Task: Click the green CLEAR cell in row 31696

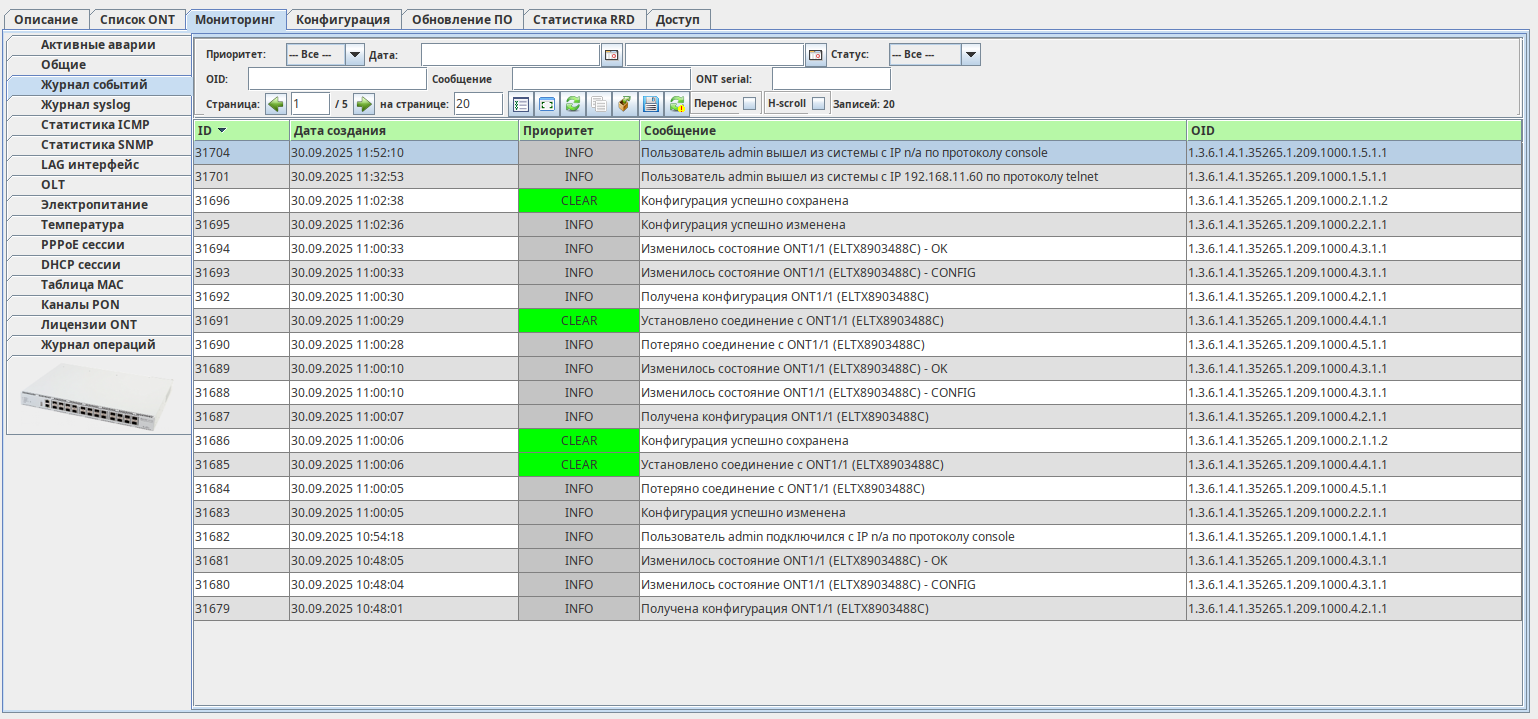Action: (x=578, y=201)
